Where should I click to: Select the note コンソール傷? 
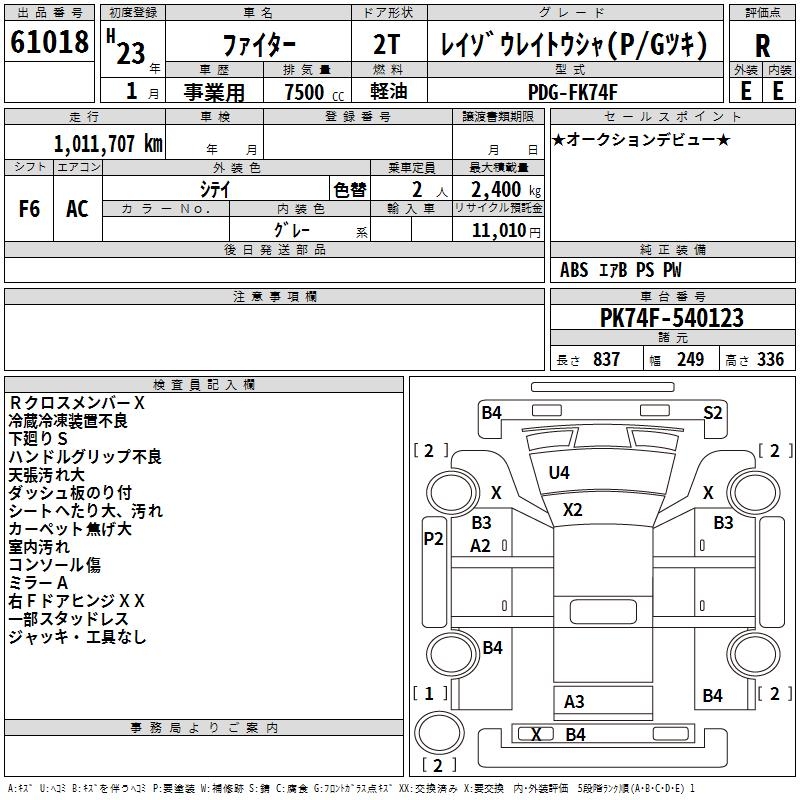click(55, 565)
